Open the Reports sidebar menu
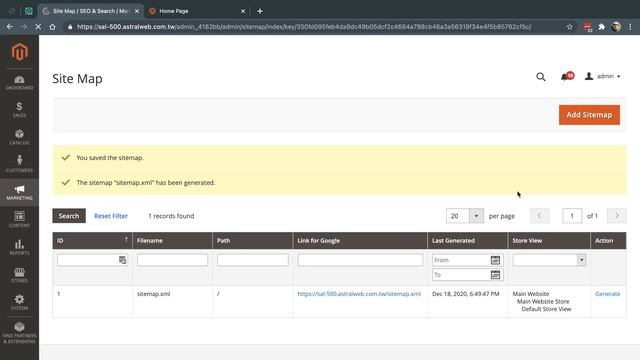The height and width of the screenshot is (360, 640). [x=19, y=247]
